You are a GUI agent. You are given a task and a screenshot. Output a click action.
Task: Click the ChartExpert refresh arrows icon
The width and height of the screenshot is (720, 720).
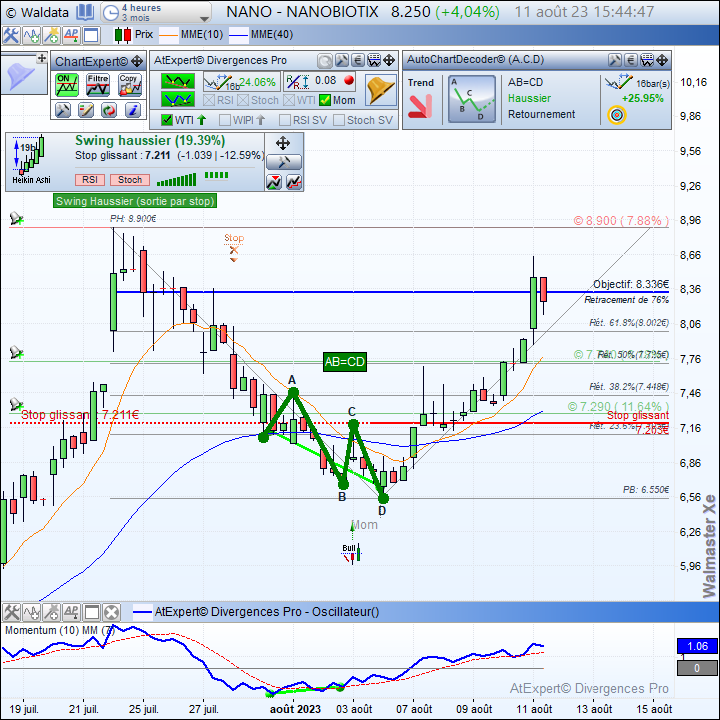pos(109,110)
